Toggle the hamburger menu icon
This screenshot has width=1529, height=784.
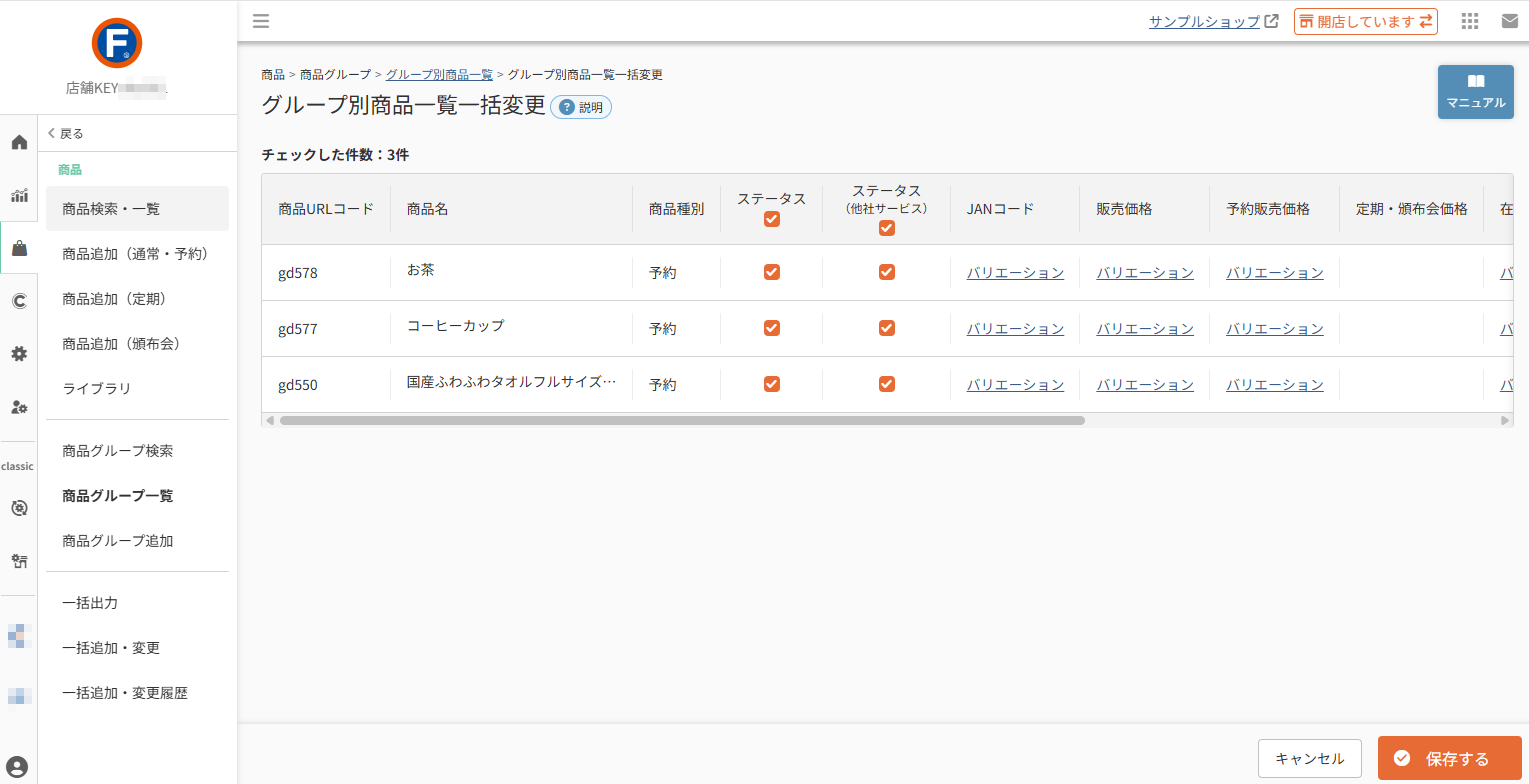(261, 21)
